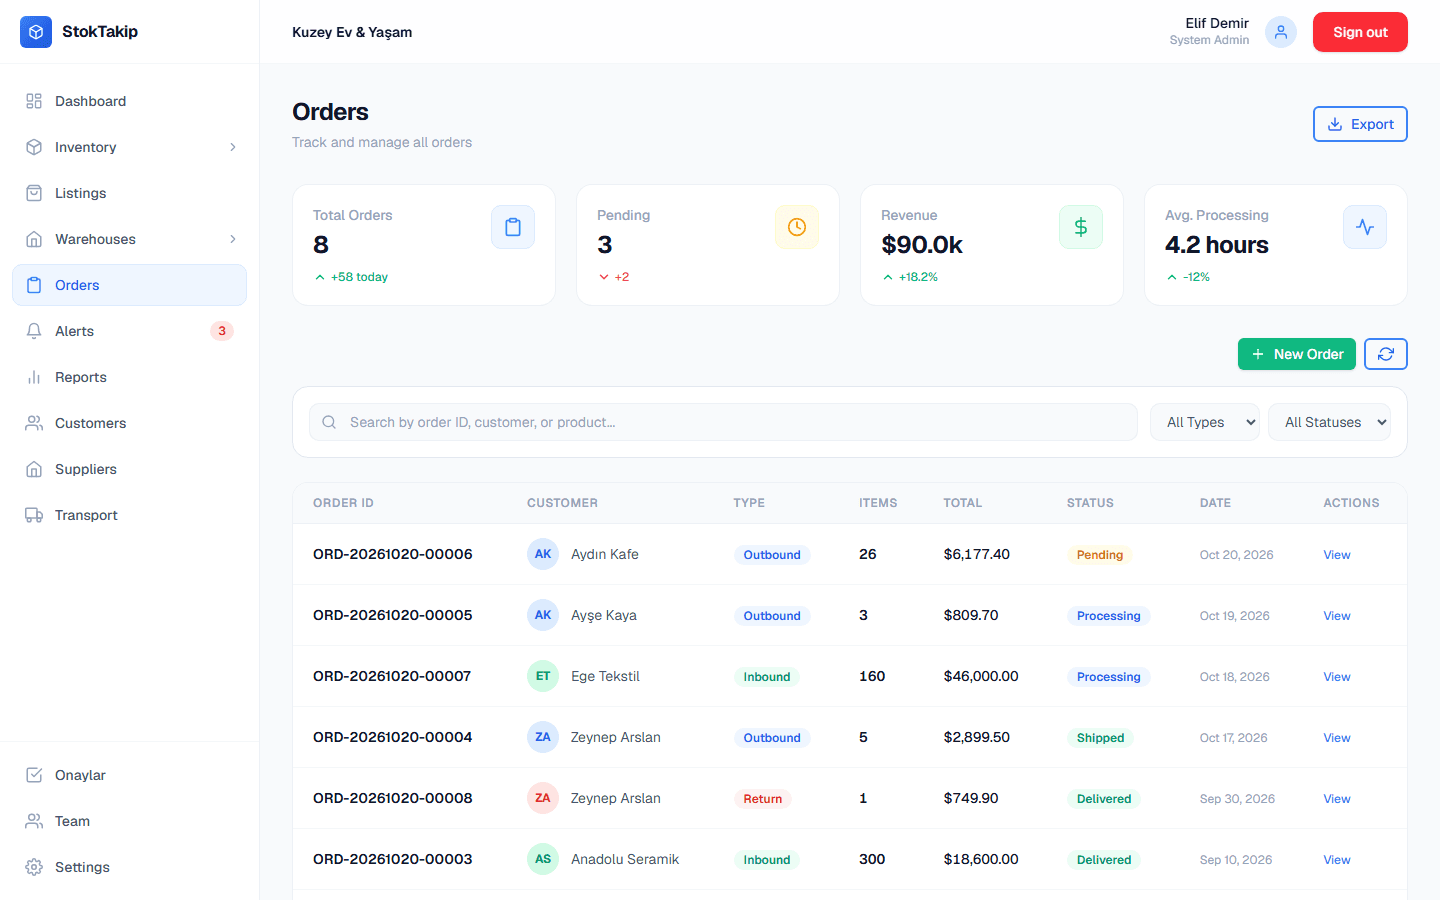1440x900 pixels.
Task: Click the Dashboard grid icon in sidebar
Action: [x=34, y=101]
